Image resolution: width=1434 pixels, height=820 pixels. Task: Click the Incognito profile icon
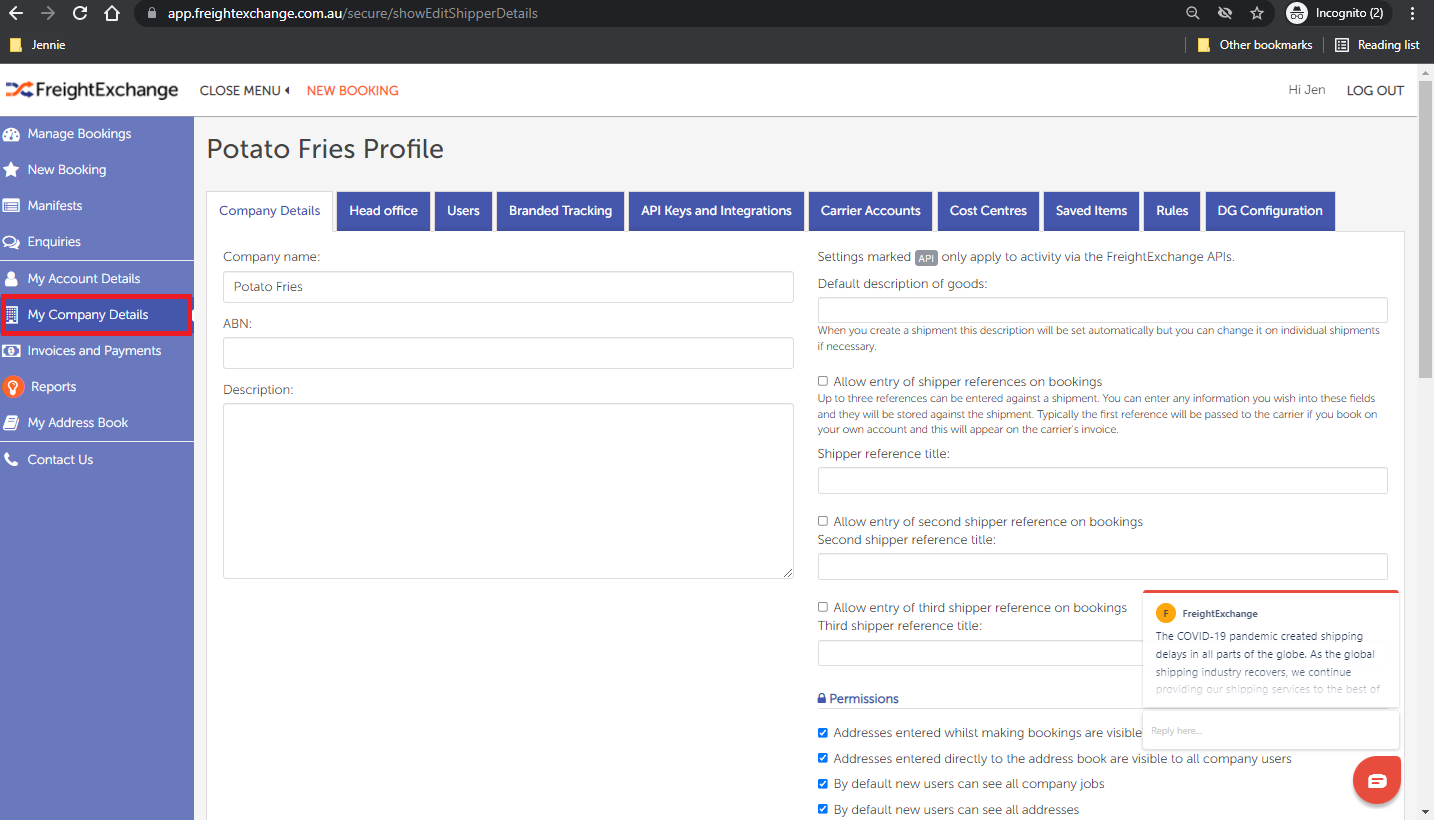click(x=1297, y=13)
